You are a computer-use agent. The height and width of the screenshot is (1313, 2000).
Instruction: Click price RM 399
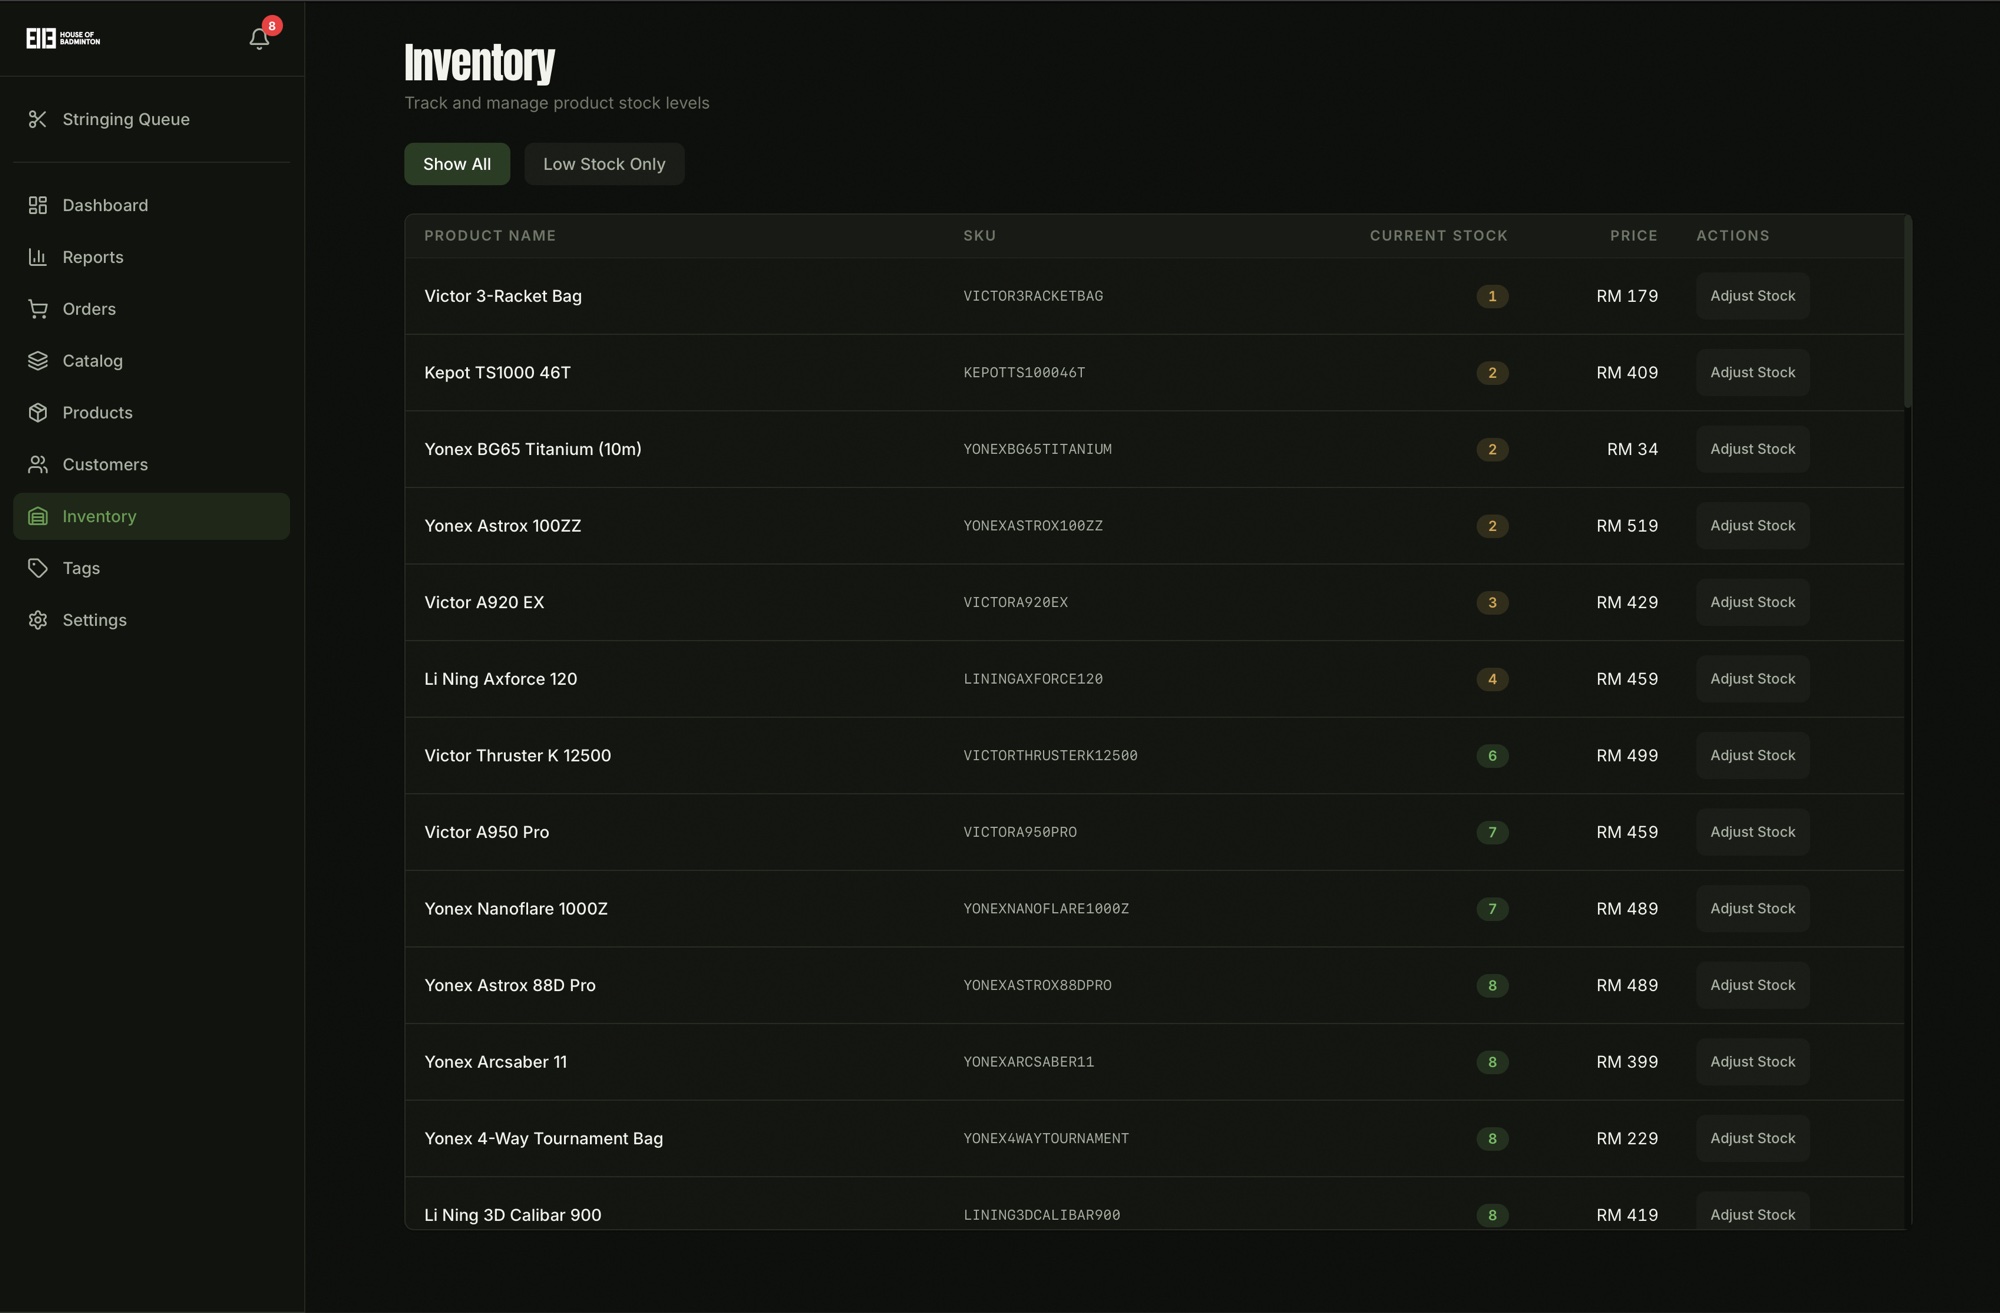[x=1627, y=1062]
